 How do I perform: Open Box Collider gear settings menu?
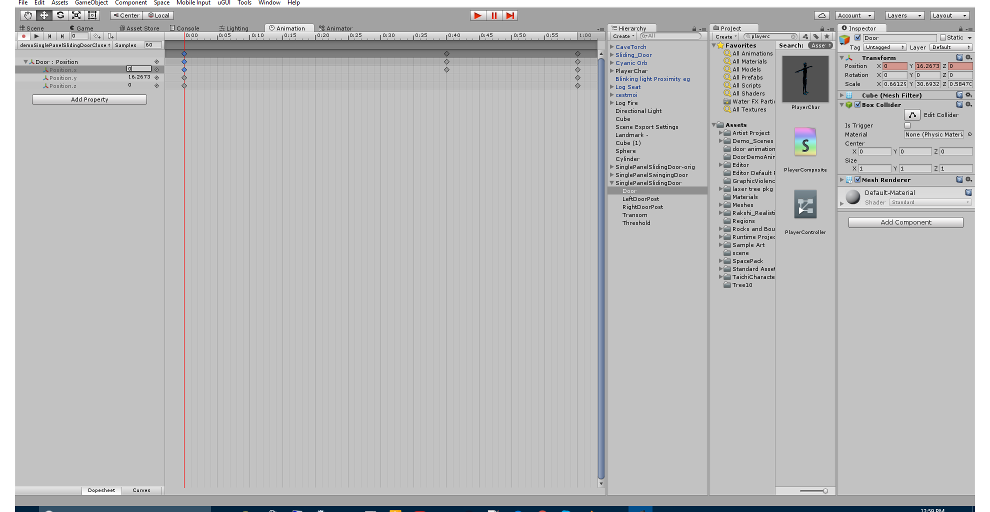coord(969,105)
